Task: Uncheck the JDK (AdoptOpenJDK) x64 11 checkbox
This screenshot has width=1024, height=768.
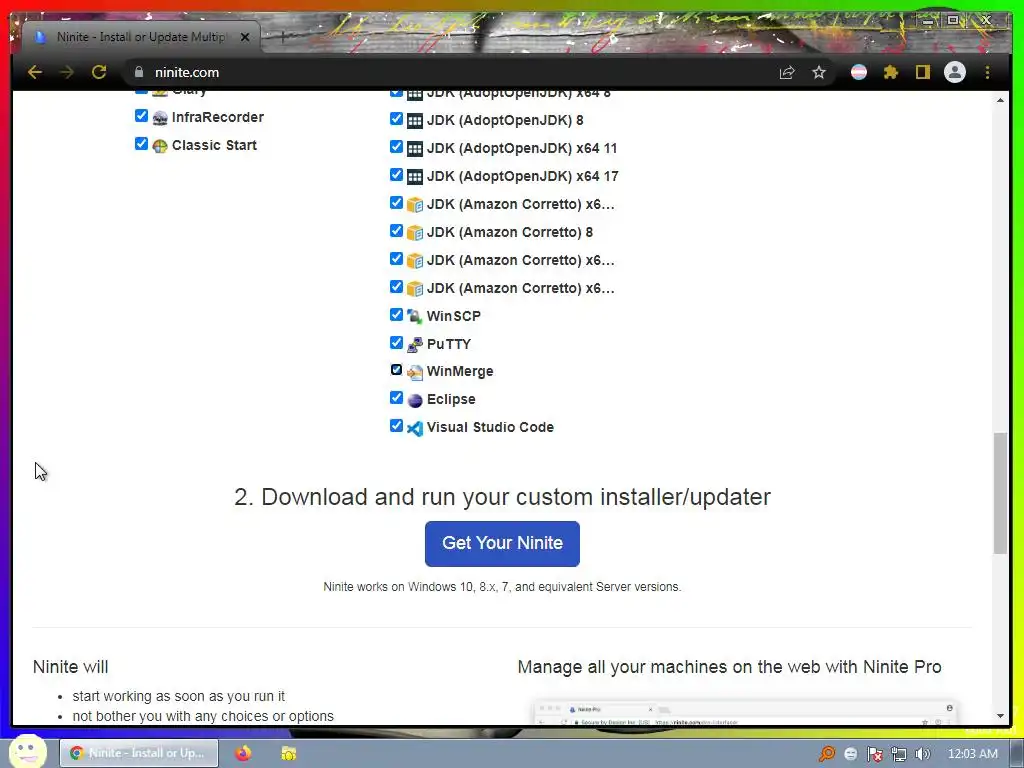Action: pos(396,146)
